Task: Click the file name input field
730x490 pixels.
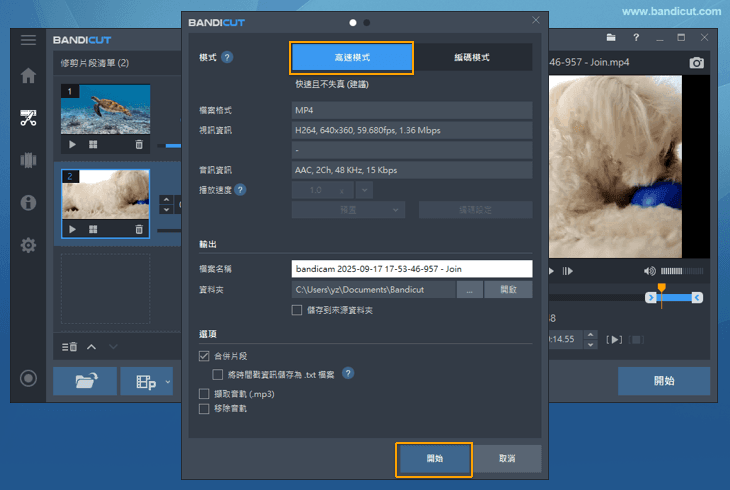Action: click(412, 269)
